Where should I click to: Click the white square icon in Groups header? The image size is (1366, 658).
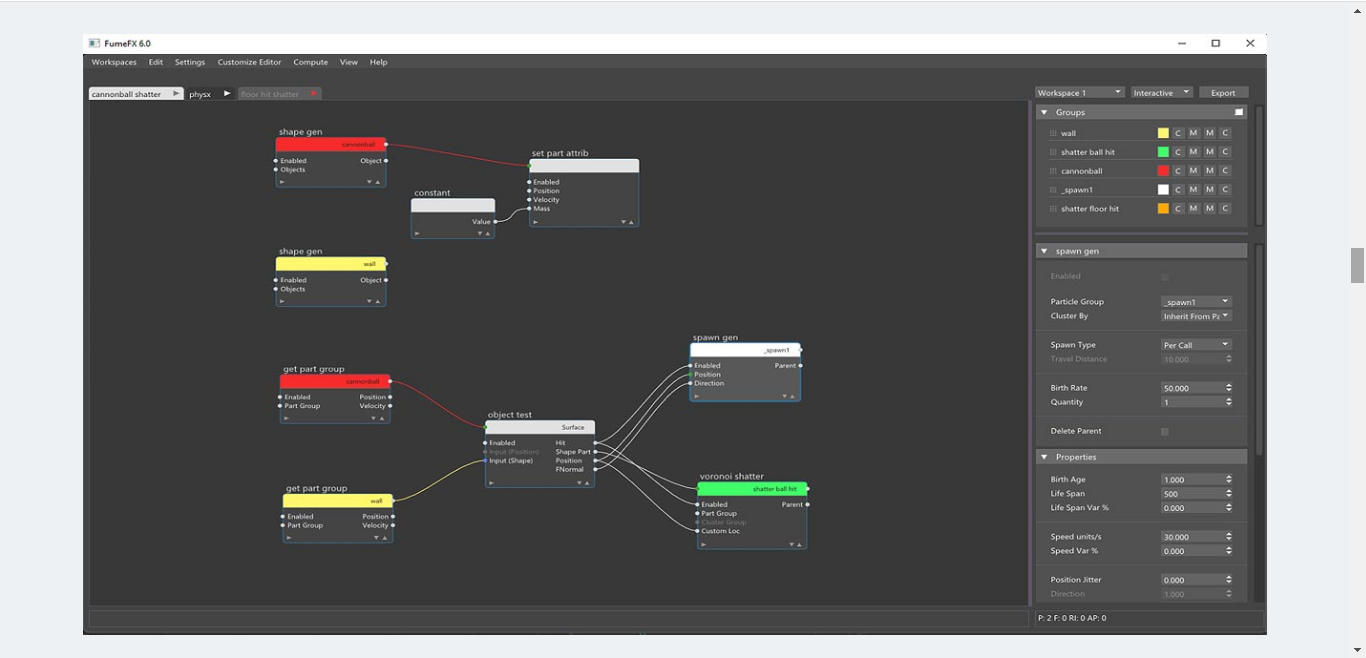[1239, 112]
